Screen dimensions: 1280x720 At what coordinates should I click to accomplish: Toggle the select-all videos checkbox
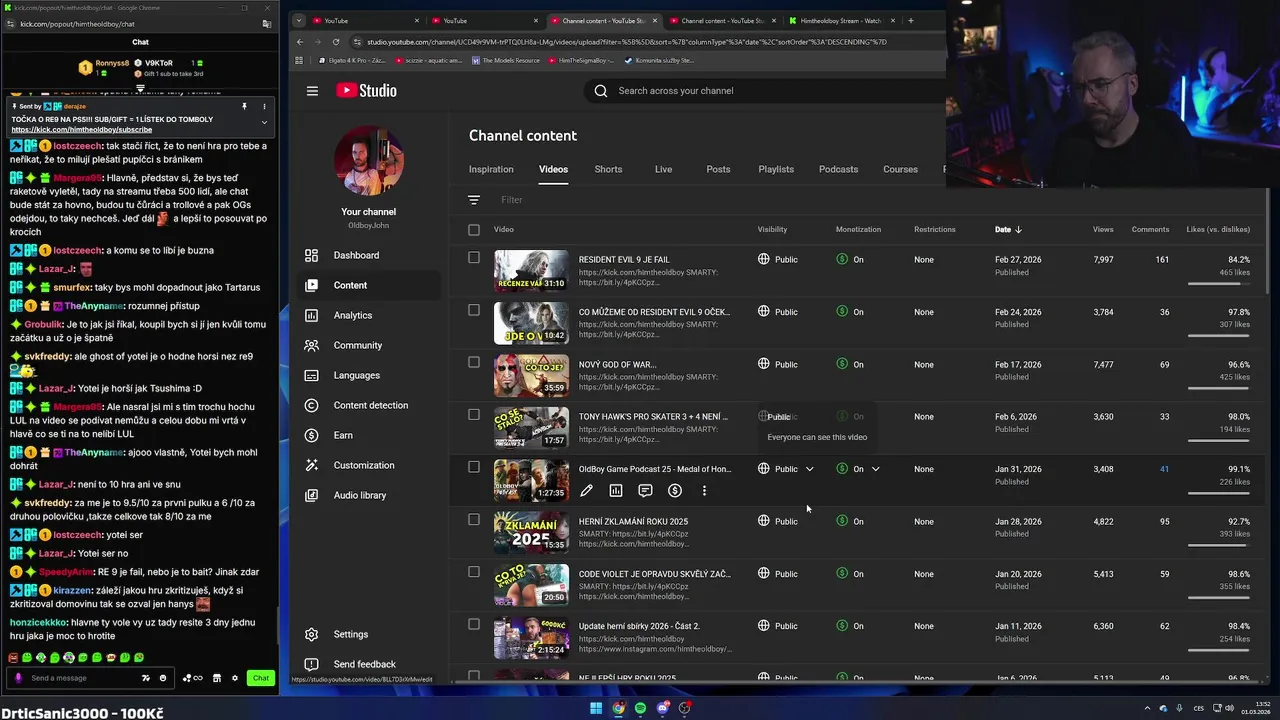click(474, 230)
